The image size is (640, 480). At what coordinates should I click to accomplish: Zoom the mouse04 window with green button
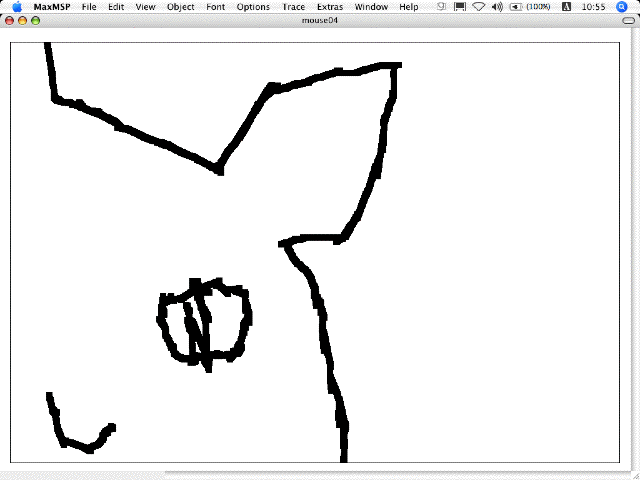click(36, 20)
